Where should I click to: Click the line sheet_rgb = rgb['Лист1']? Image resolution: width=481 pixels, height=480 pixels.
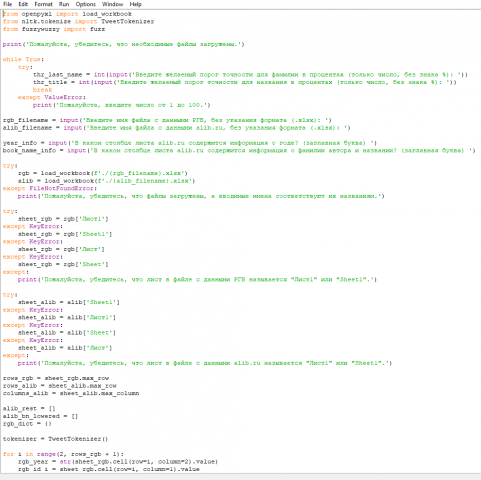[x=63, y=219]
